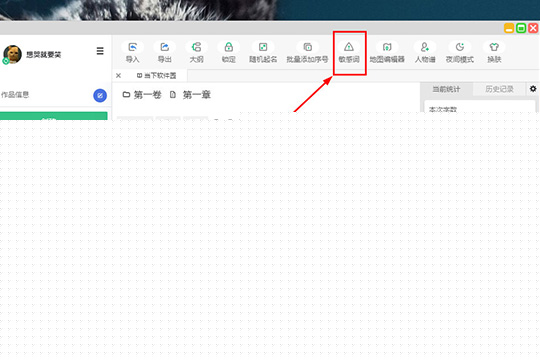This screenshot has width=540, height=360.
Task: Open the 大纲 outline tool
Action: 196,52
